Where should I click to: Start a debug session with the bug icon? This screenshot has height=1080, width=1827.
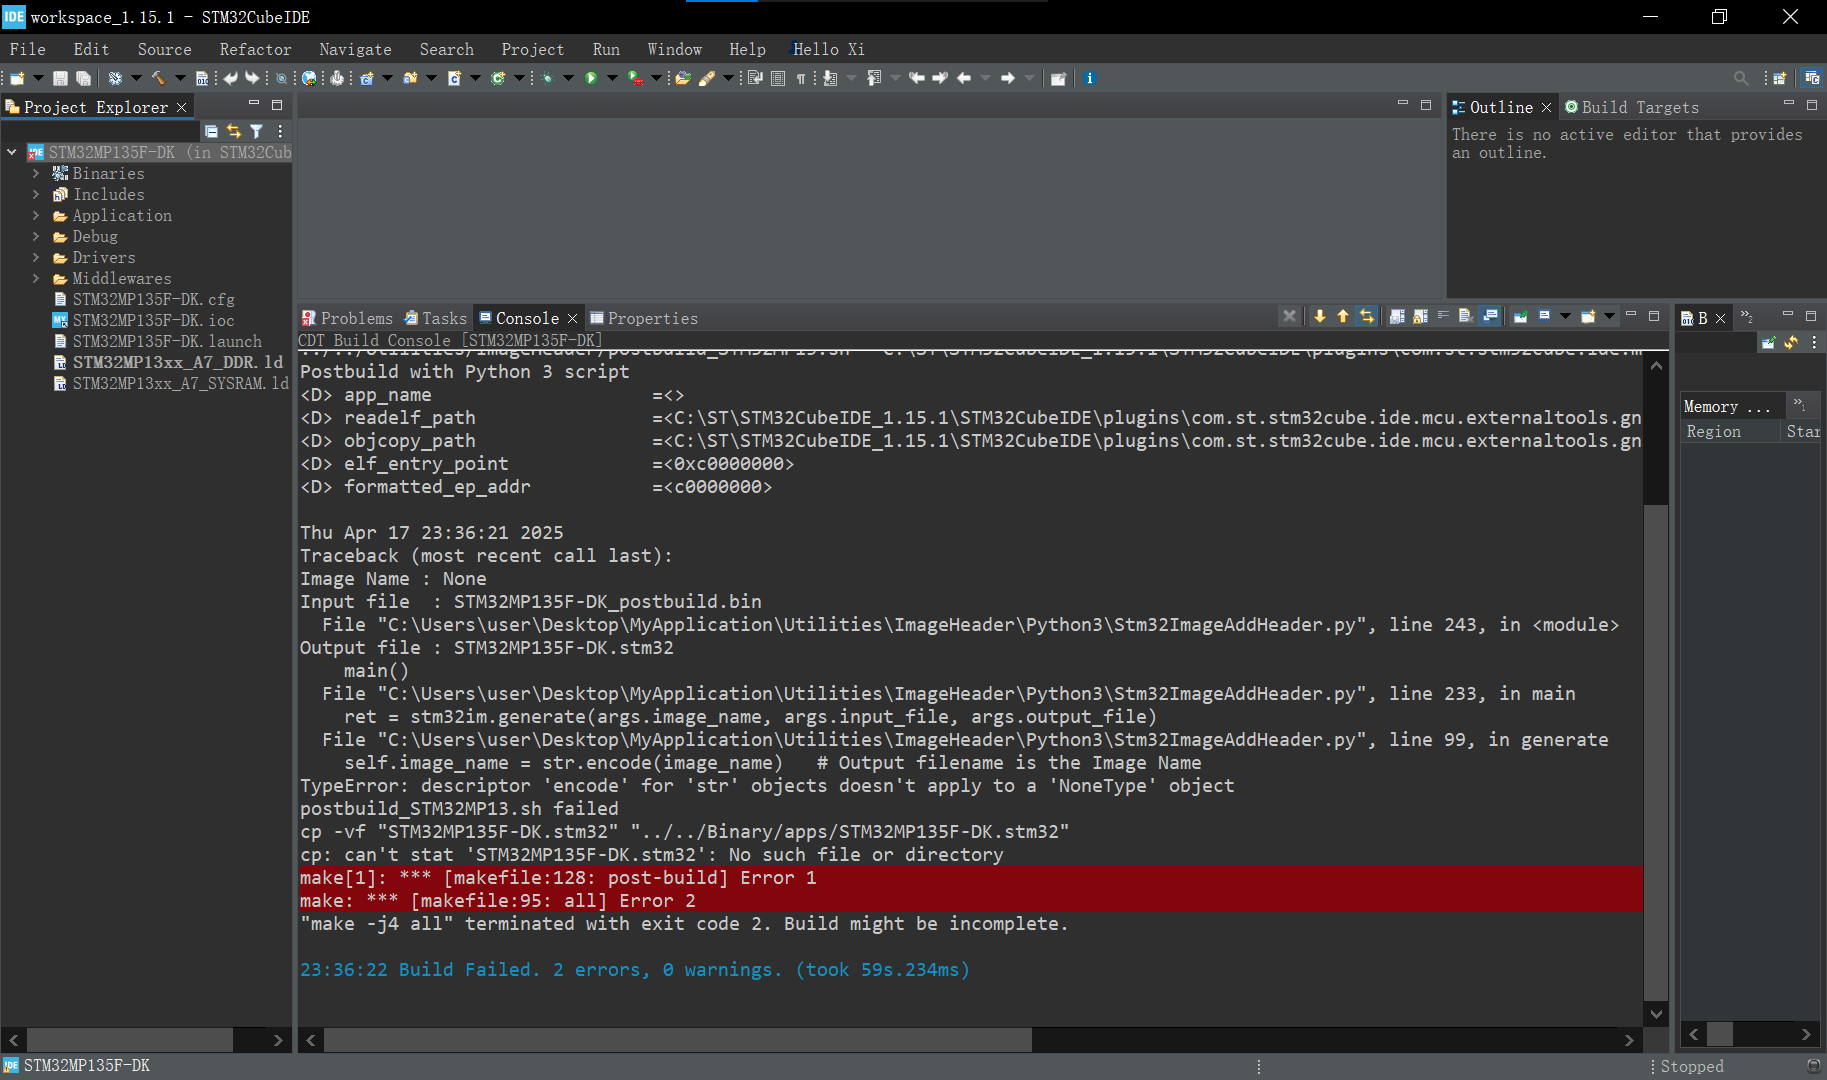point(548,77)
